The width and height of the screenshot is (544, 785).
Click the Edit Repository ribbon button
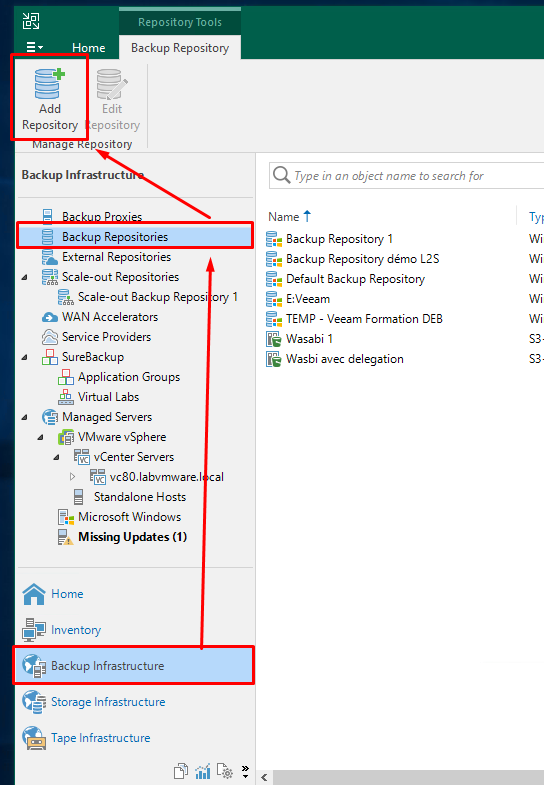coord(112,99)
